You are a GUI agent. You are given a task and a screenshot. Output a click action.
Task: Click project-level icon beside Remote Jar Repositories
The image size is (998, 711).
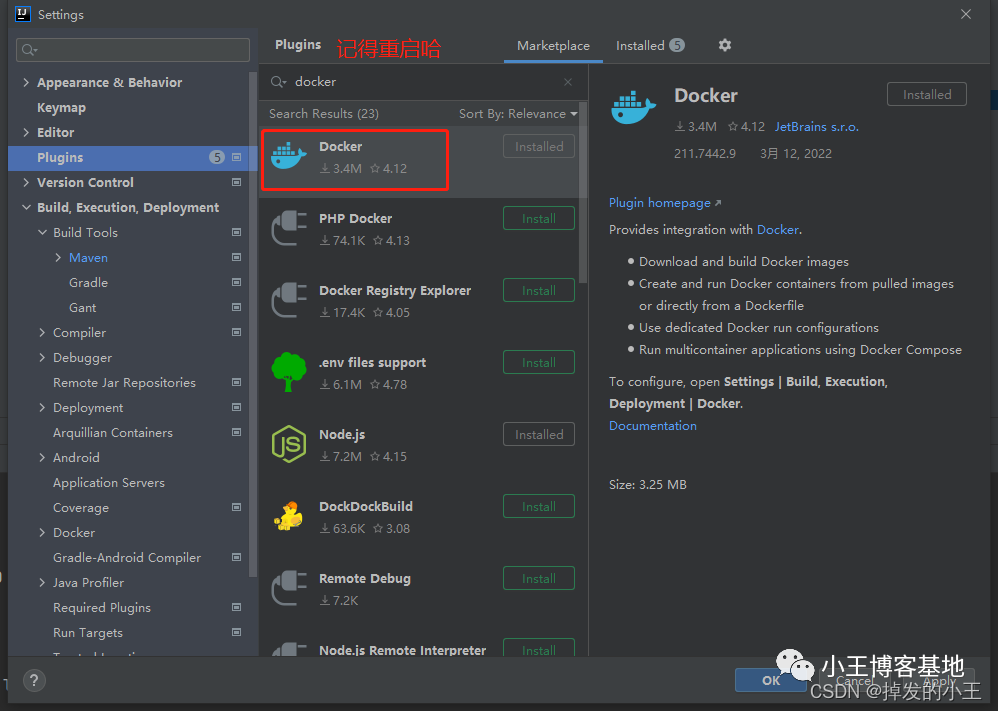(x=236, y=382)
